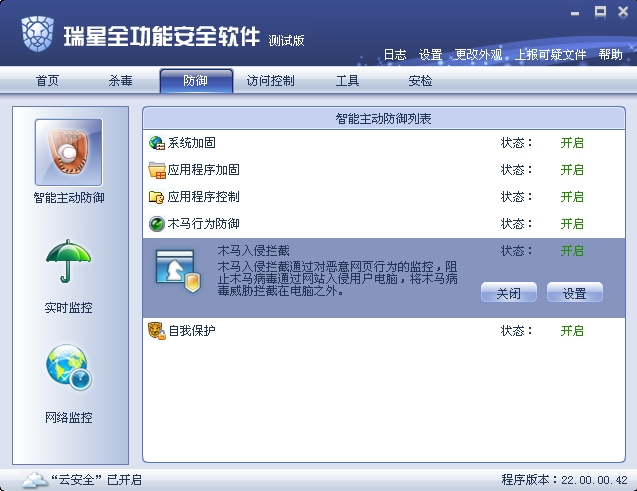Select the 防御 tab
The image size is (637, 491).
(196, 81)
